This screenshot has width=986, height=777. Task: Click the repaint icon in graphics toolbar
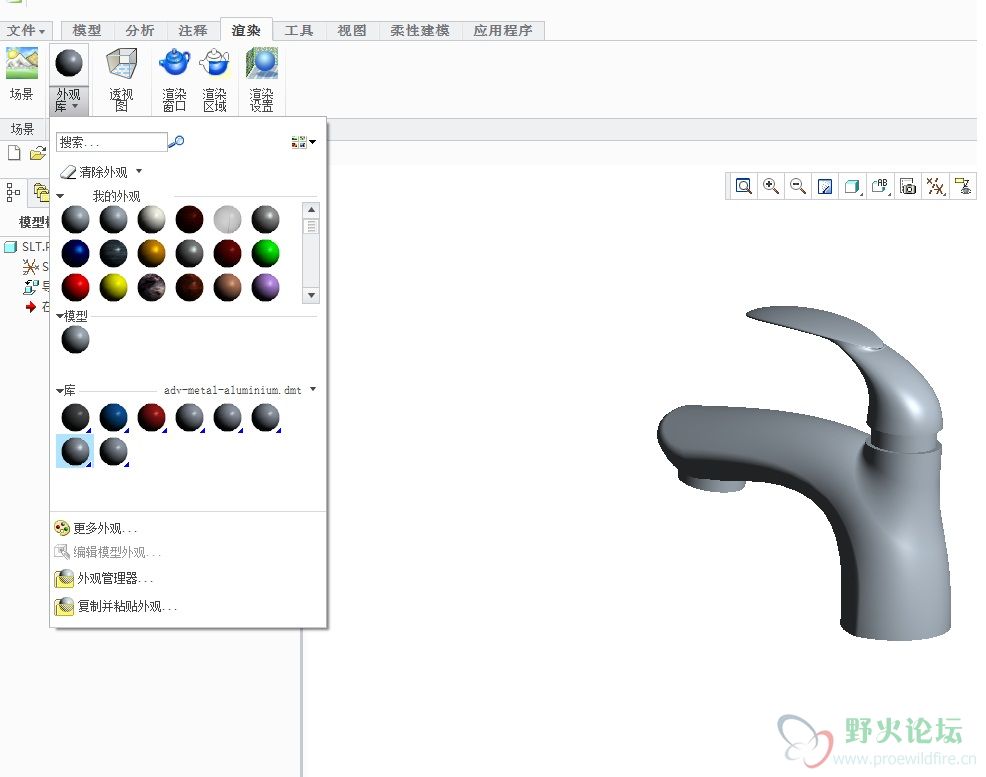click(x=824, y=186)
